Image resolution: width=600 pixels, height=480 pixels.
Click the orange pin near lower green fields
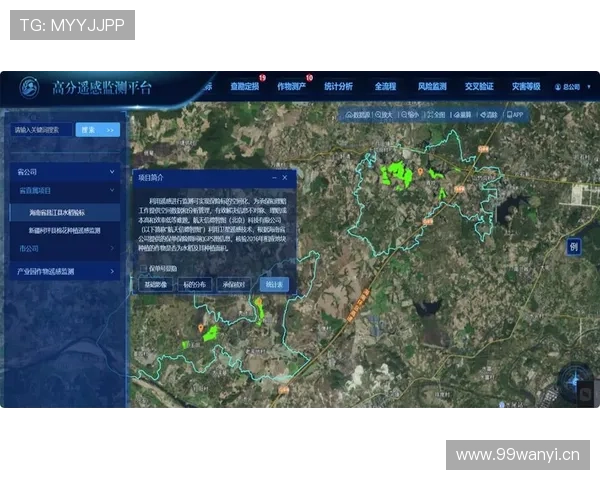[x=201, y=328]
